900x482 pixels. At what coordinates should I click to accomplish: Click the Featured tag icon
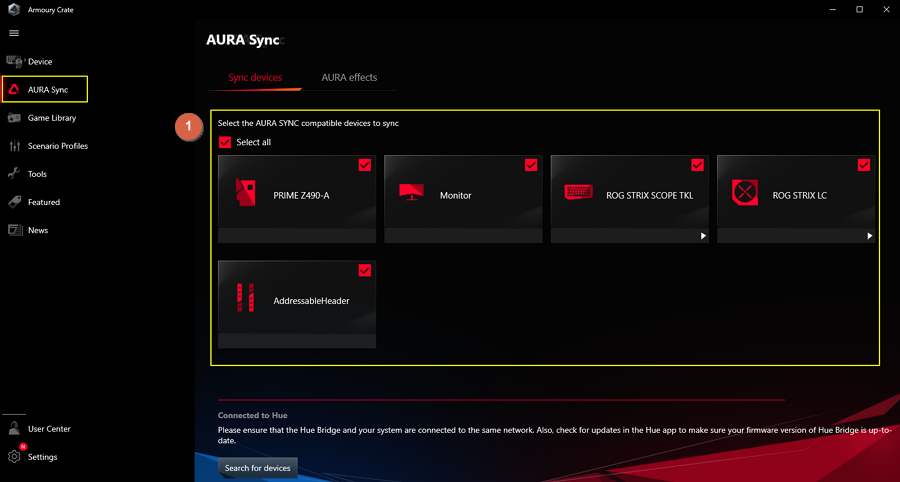[14, 202]
